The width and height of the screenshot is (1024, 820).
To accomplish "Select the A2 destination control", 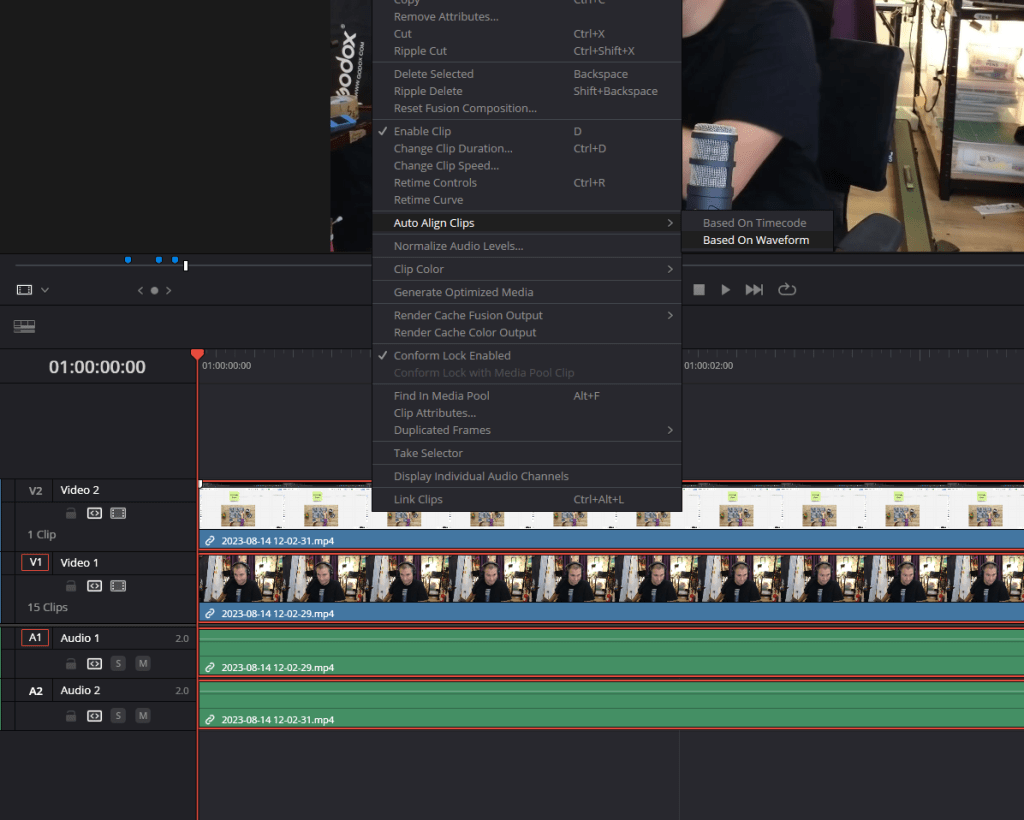I will click(x=35, y=691).
